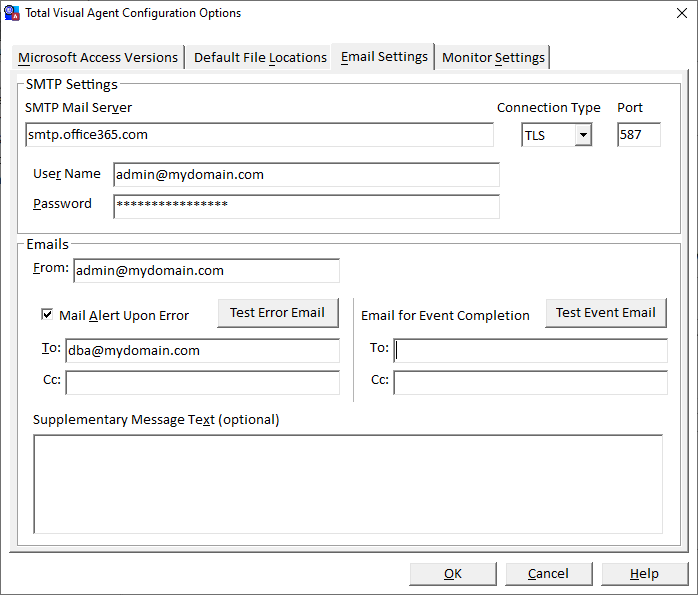Select the Email Settings tab
The width and height of the screenshot is (698, 595).
click(x=384, y=57)
